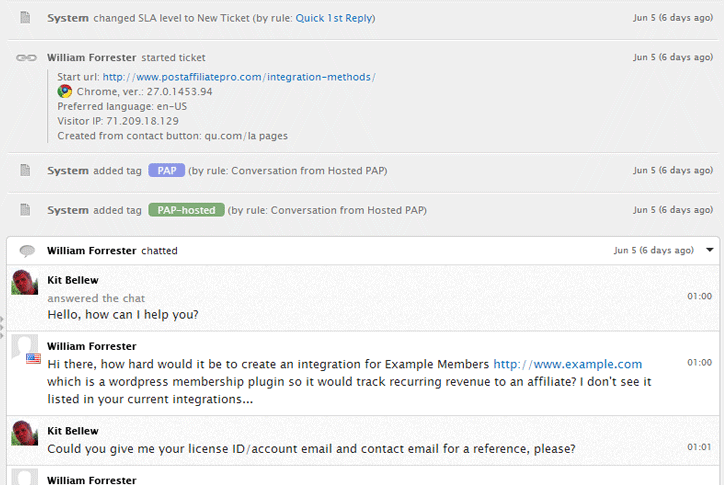Click the Jun 5 timestamp on chatted row
This screenshot has height=485, width=724.
[x=654, y=251]
